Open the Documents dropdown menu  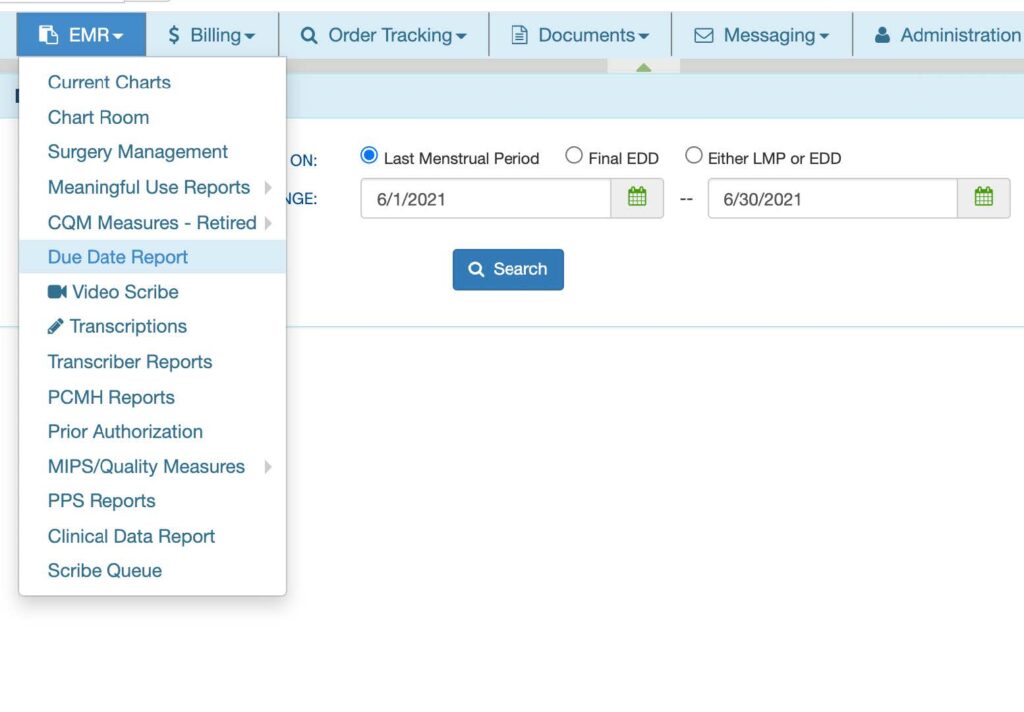click(x=580, y=35)
